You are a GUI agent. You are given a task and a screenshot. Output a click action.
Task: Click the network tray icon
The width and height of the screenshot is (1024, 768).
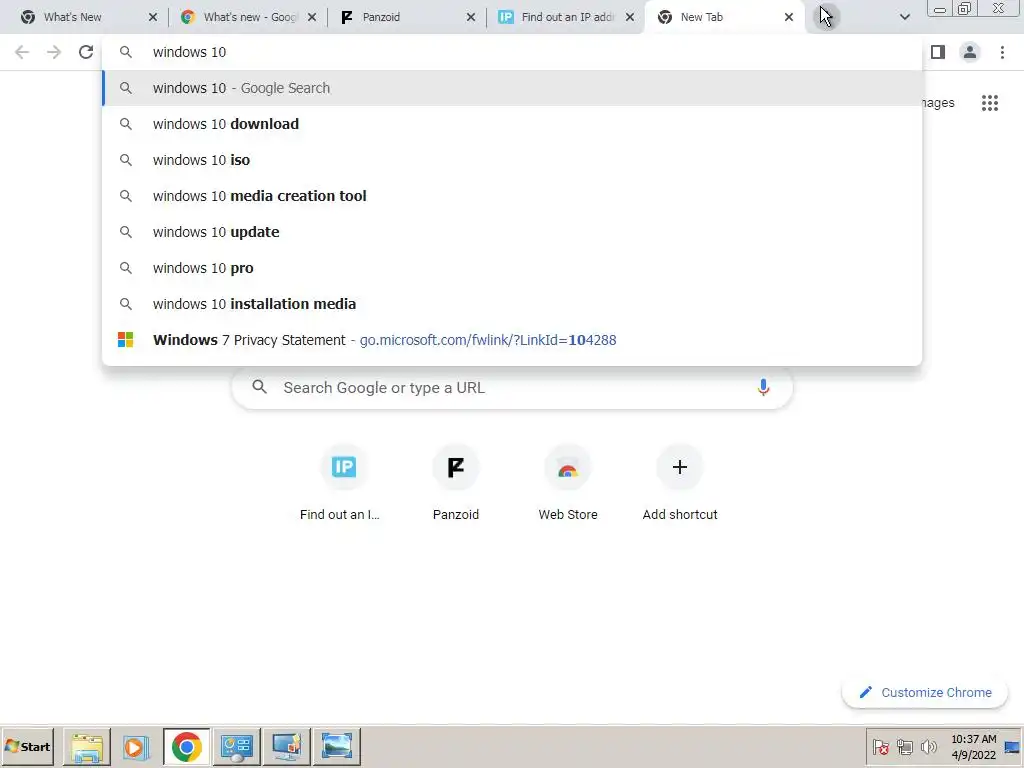click(x=904, y=746)
